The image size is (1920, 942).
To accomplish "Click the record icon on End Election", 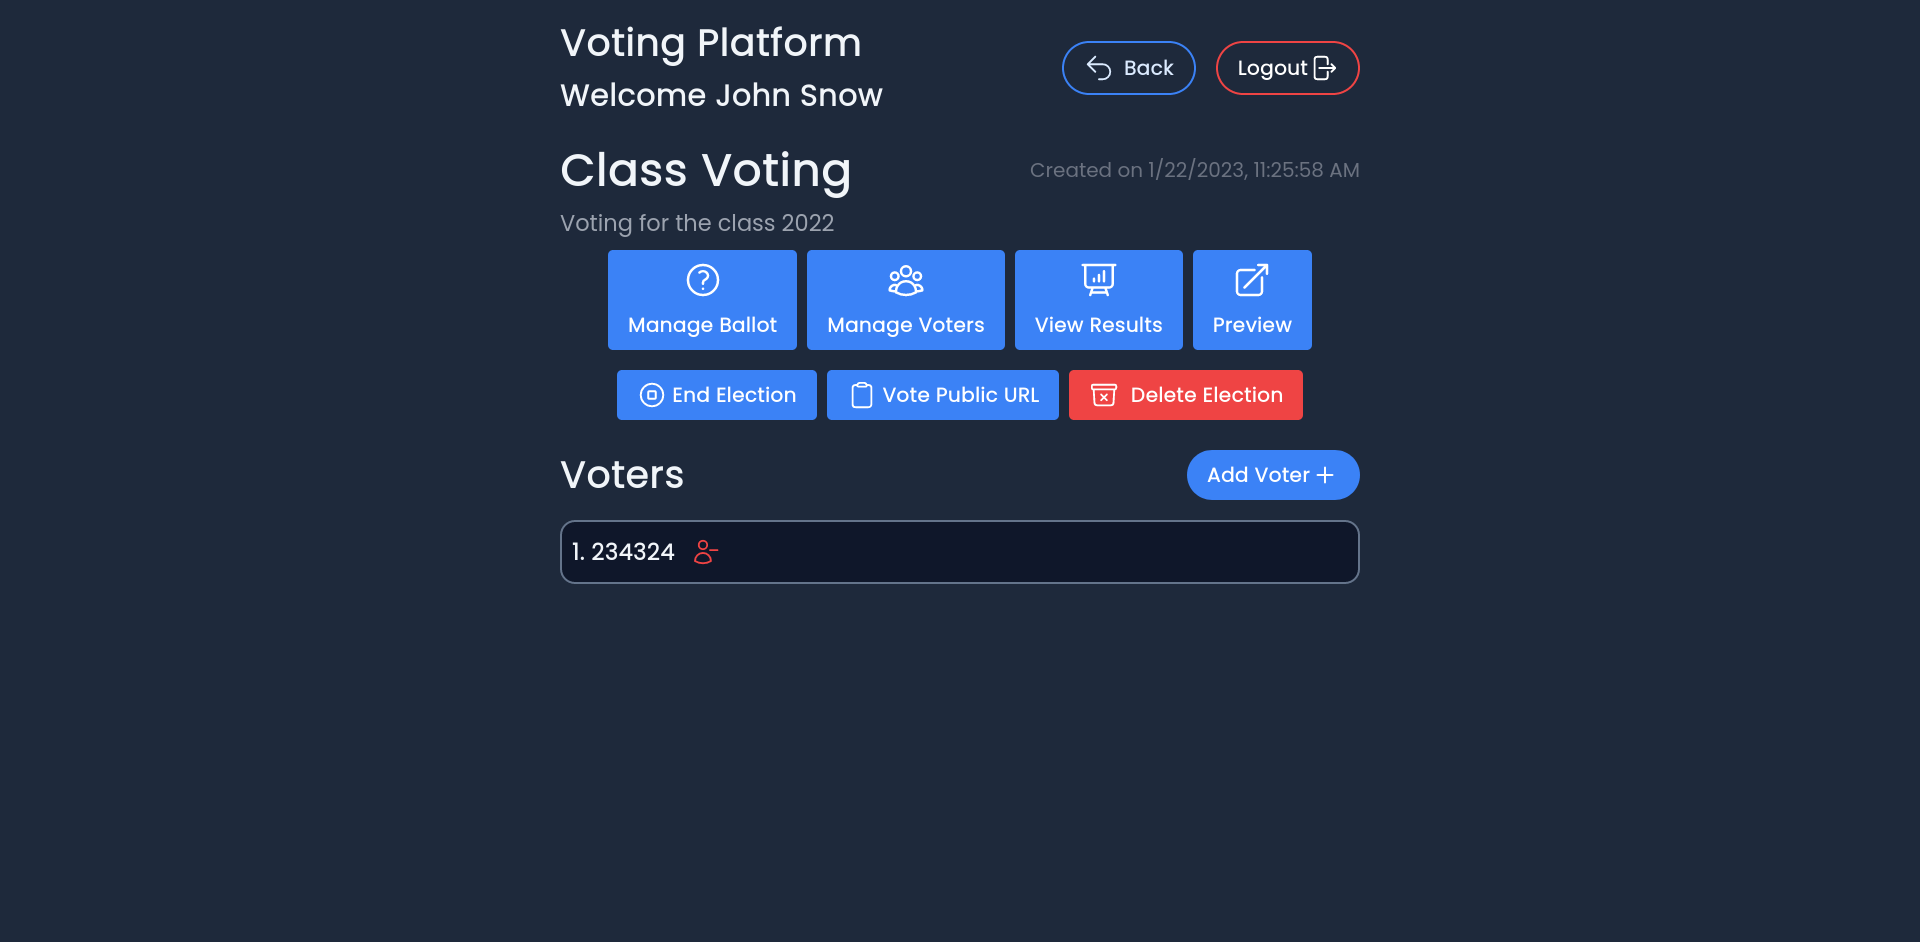I will (652, 395).
